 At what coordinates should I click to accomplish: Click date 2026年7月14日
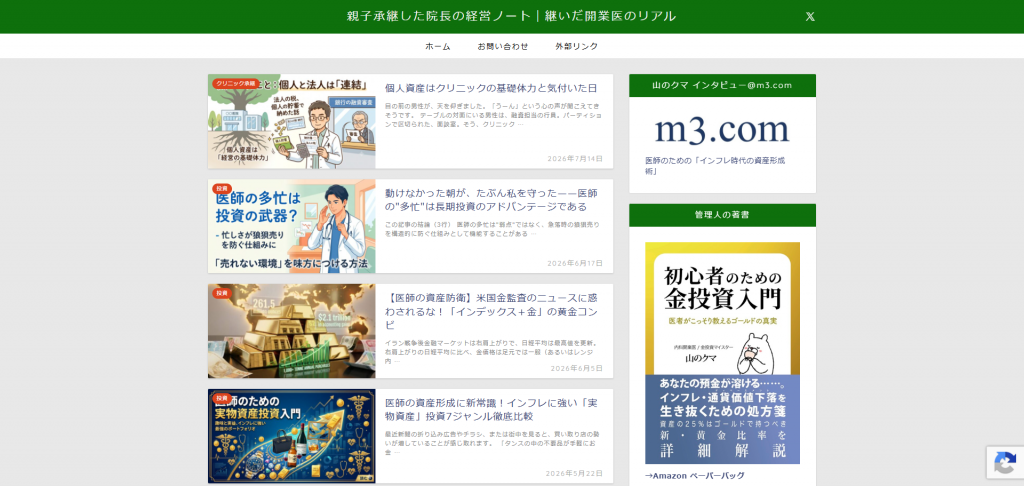[x=575, y=159]
